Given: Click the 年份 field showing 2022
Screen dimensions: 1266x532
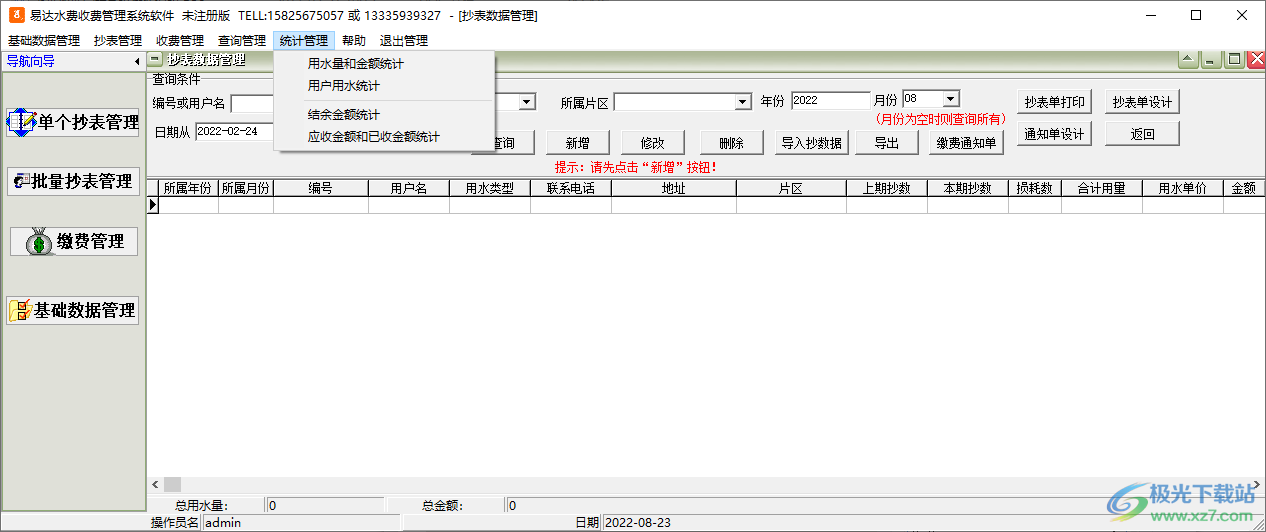Looking at the screenshot, I should coord(831,100).
